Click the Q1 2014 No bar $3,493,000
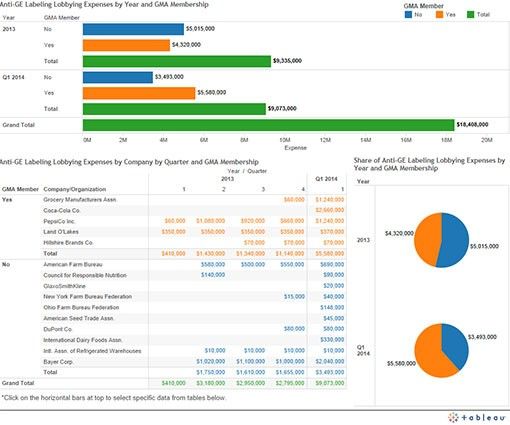This screenshot has height=425, width=510. pos(118,77)
